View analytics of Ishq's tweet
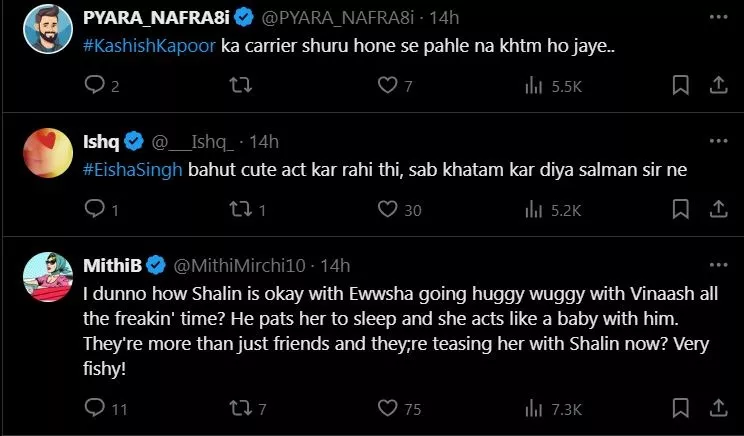 point(534,209)
